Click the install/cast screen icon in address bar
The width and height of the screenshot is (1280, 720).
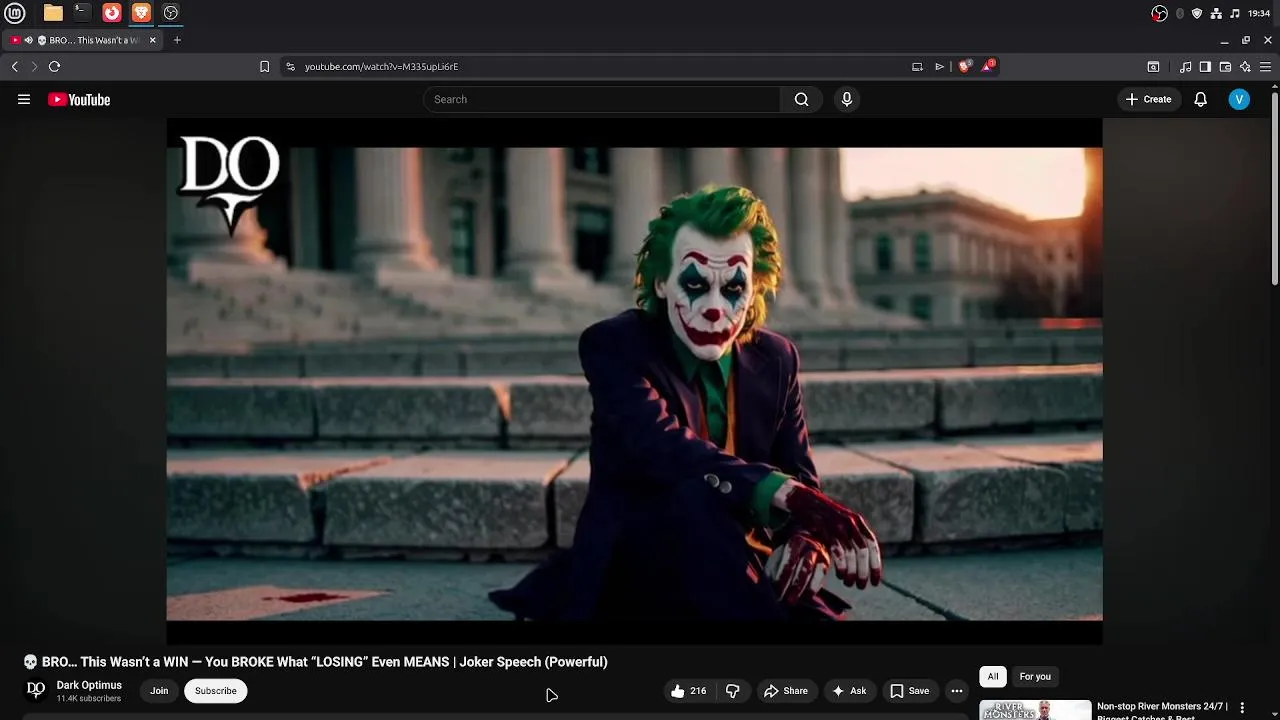click(x=917, y=66)
